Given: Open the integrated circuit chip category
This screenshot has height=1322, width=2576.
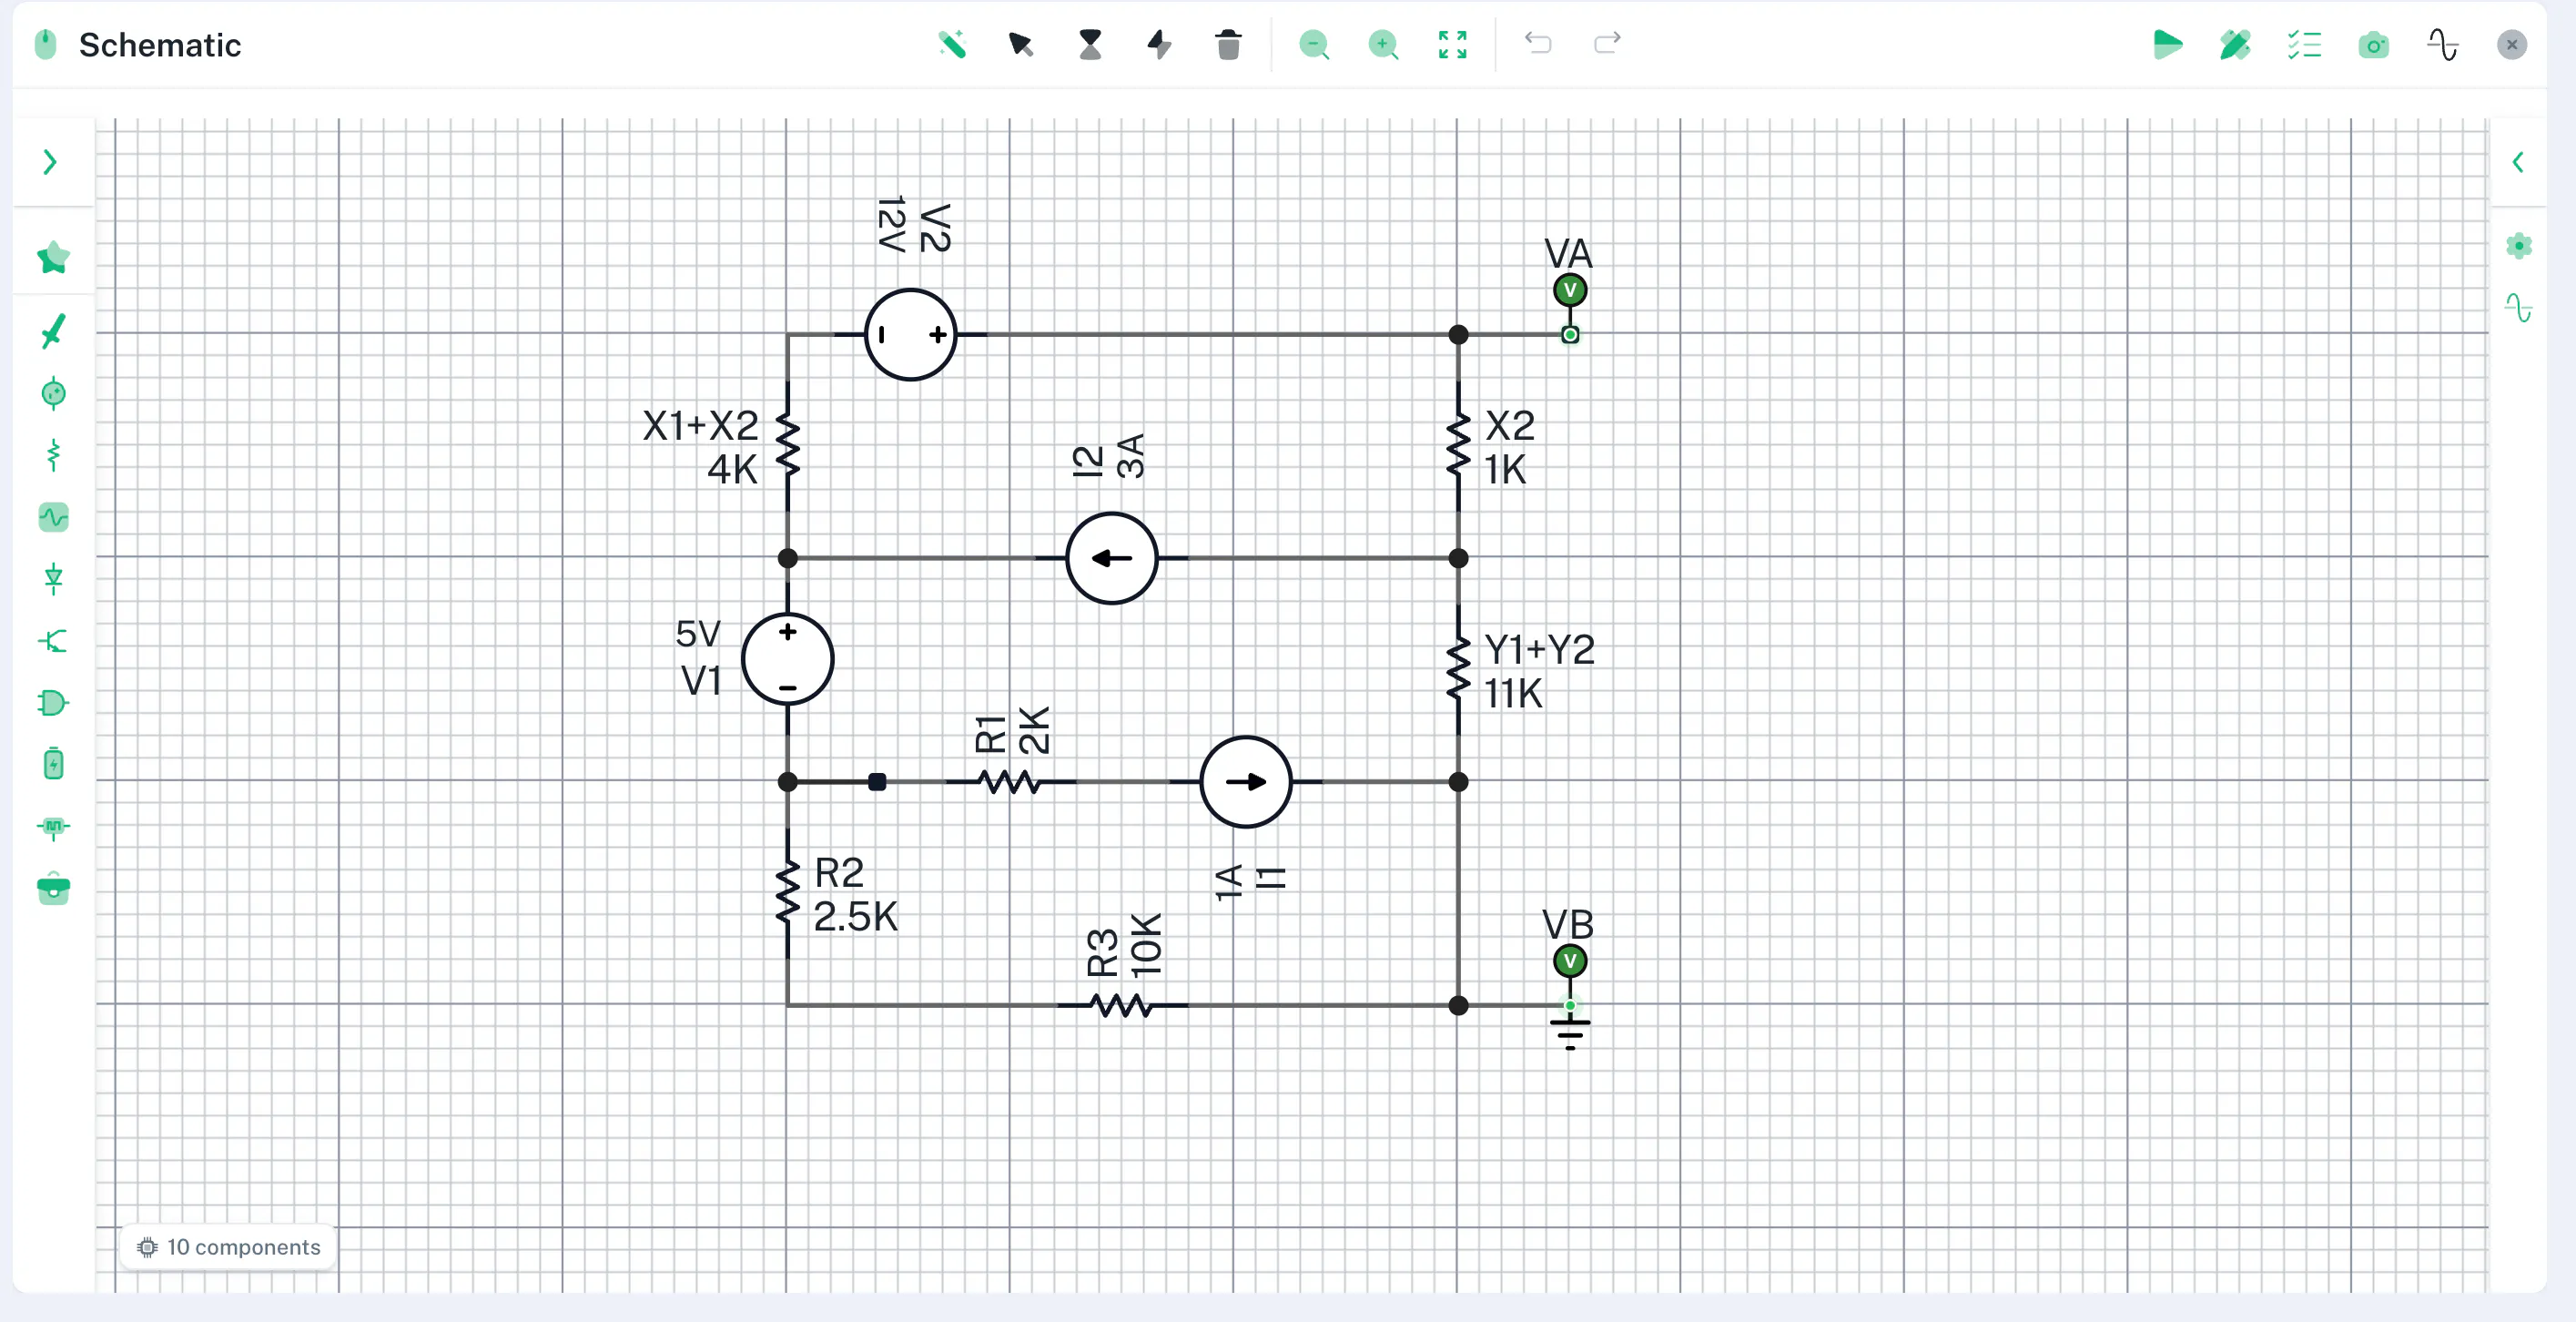Looking at the screenshot, I should coord(53,826).
